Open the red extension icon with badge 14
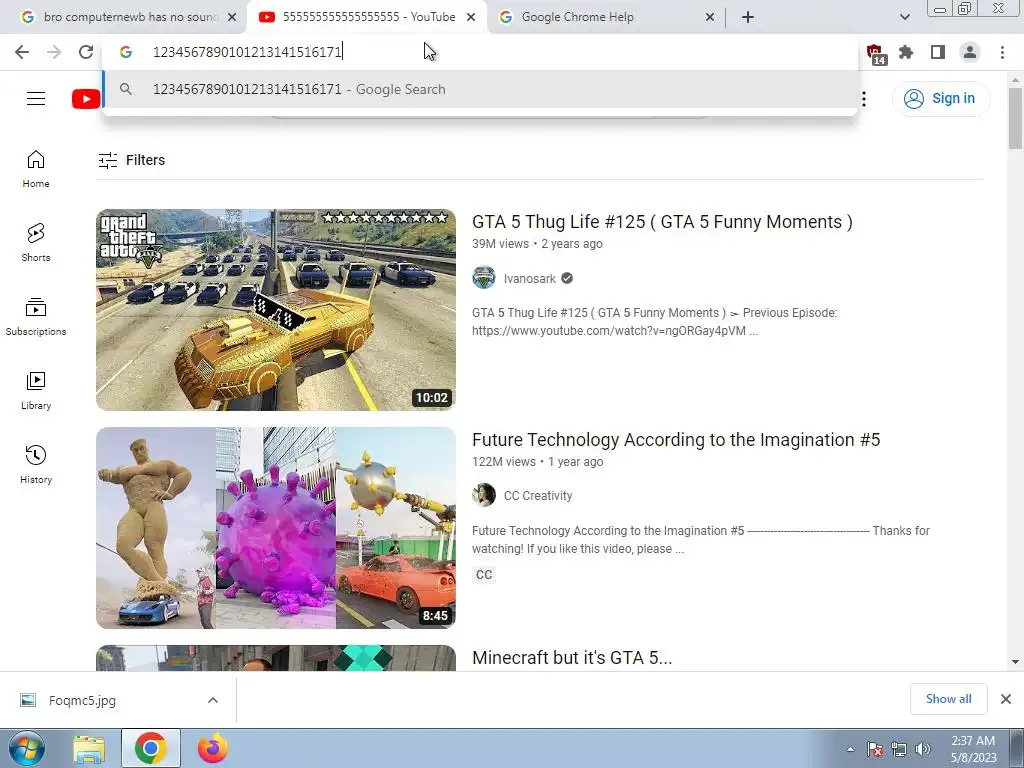 click(875, 54)
